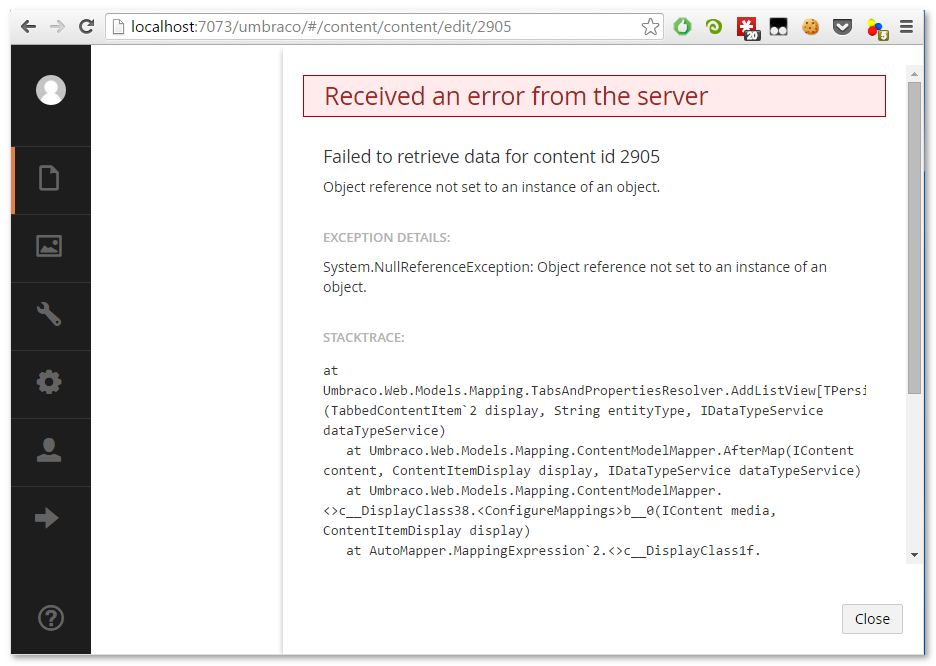Click the 'Received an error from the server' heading
936x666 pixels.
pos(516,96)
